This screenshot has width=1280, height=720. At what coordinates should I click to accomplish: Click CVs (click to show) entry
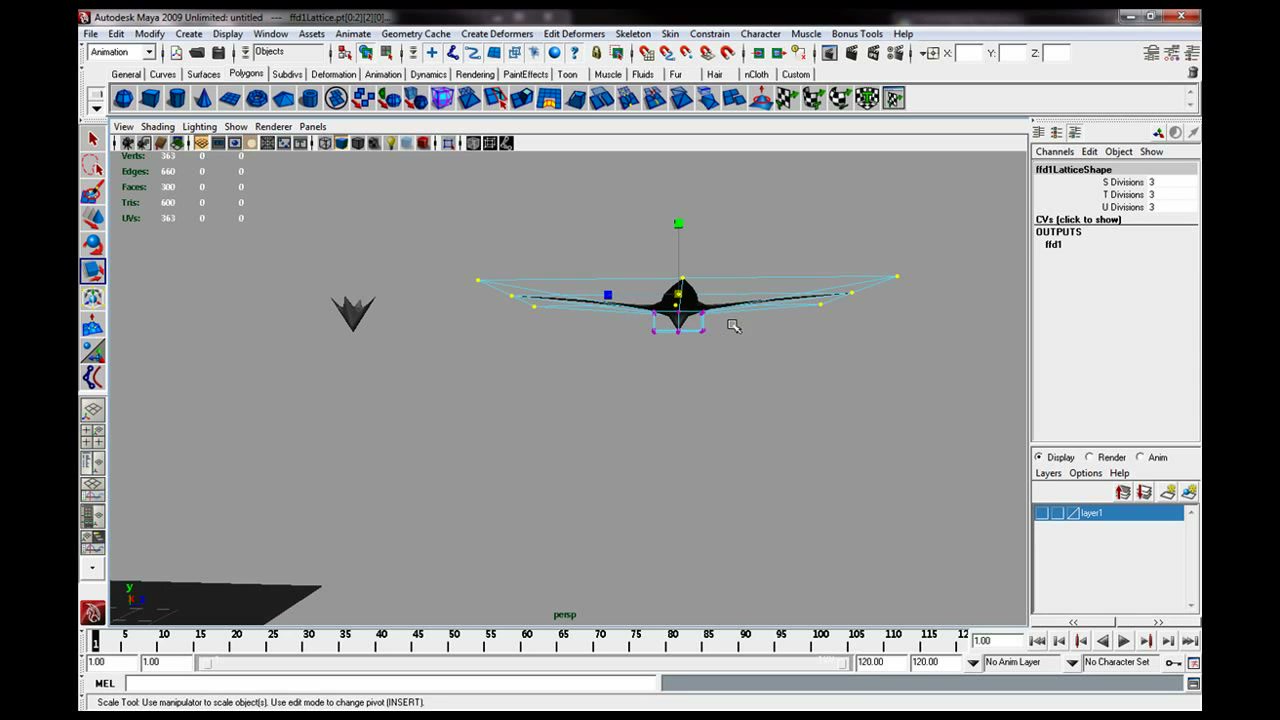1078,219
